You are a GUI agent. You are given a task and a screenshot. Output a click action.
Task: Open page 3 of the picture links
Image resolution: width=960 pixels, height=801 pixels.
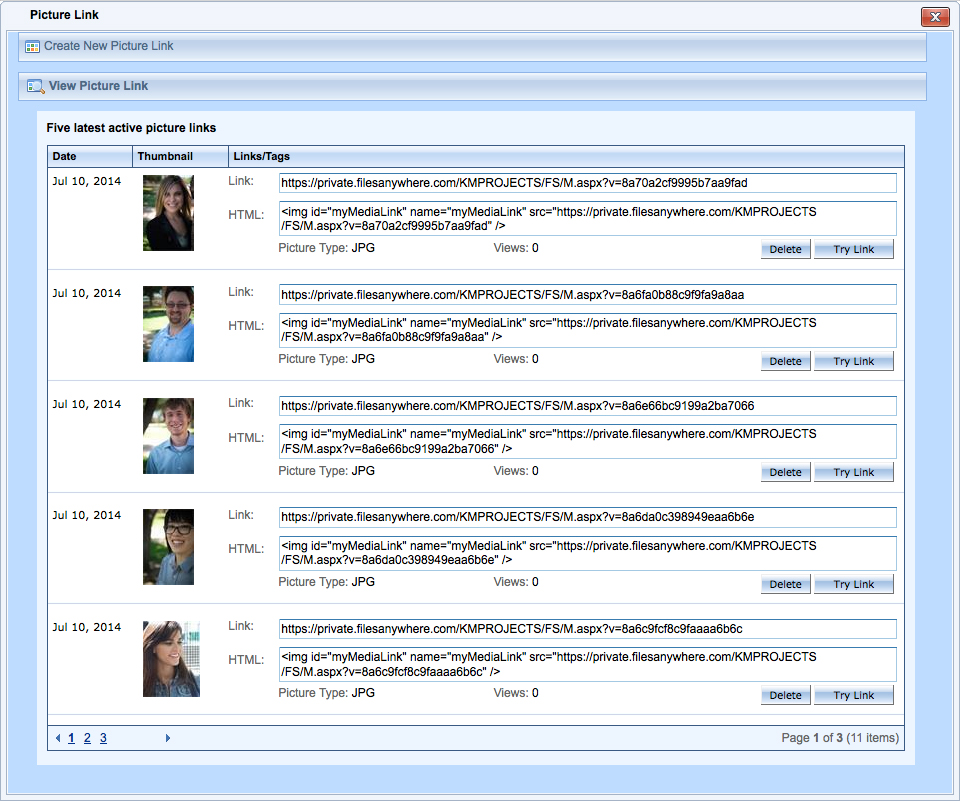tap(103, 738)
